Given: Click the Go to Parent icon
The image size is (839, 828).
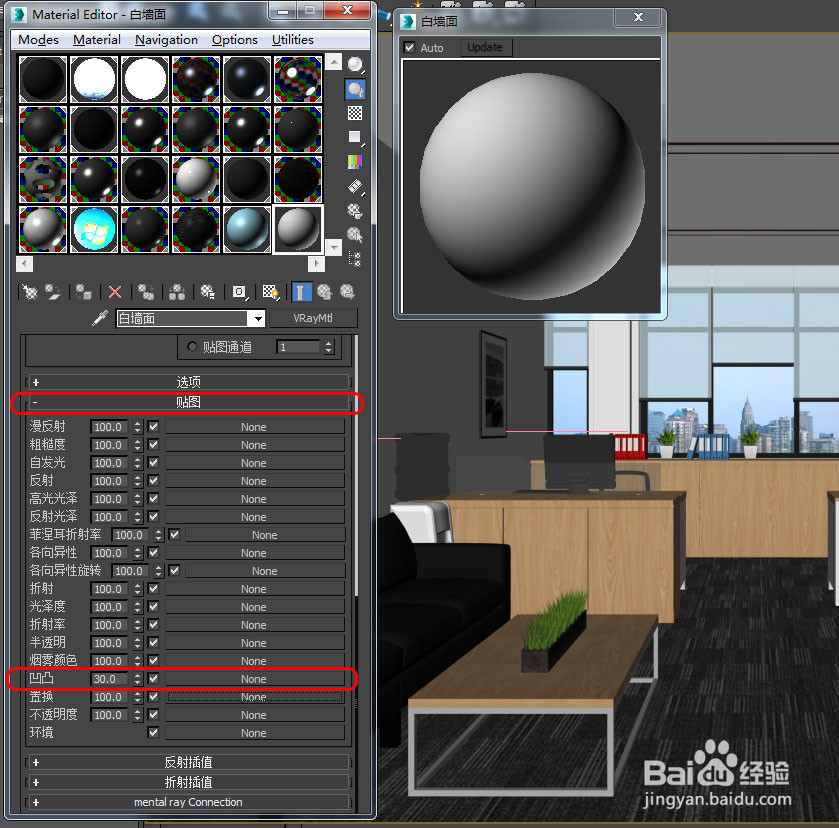Looking at the screenshot, I should pyautogui.click(x=324, y=292).
